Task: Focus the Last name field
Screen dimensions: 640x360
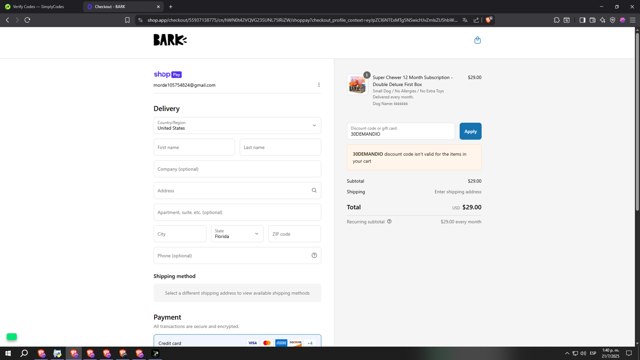Action: click(x=280, y=147)
